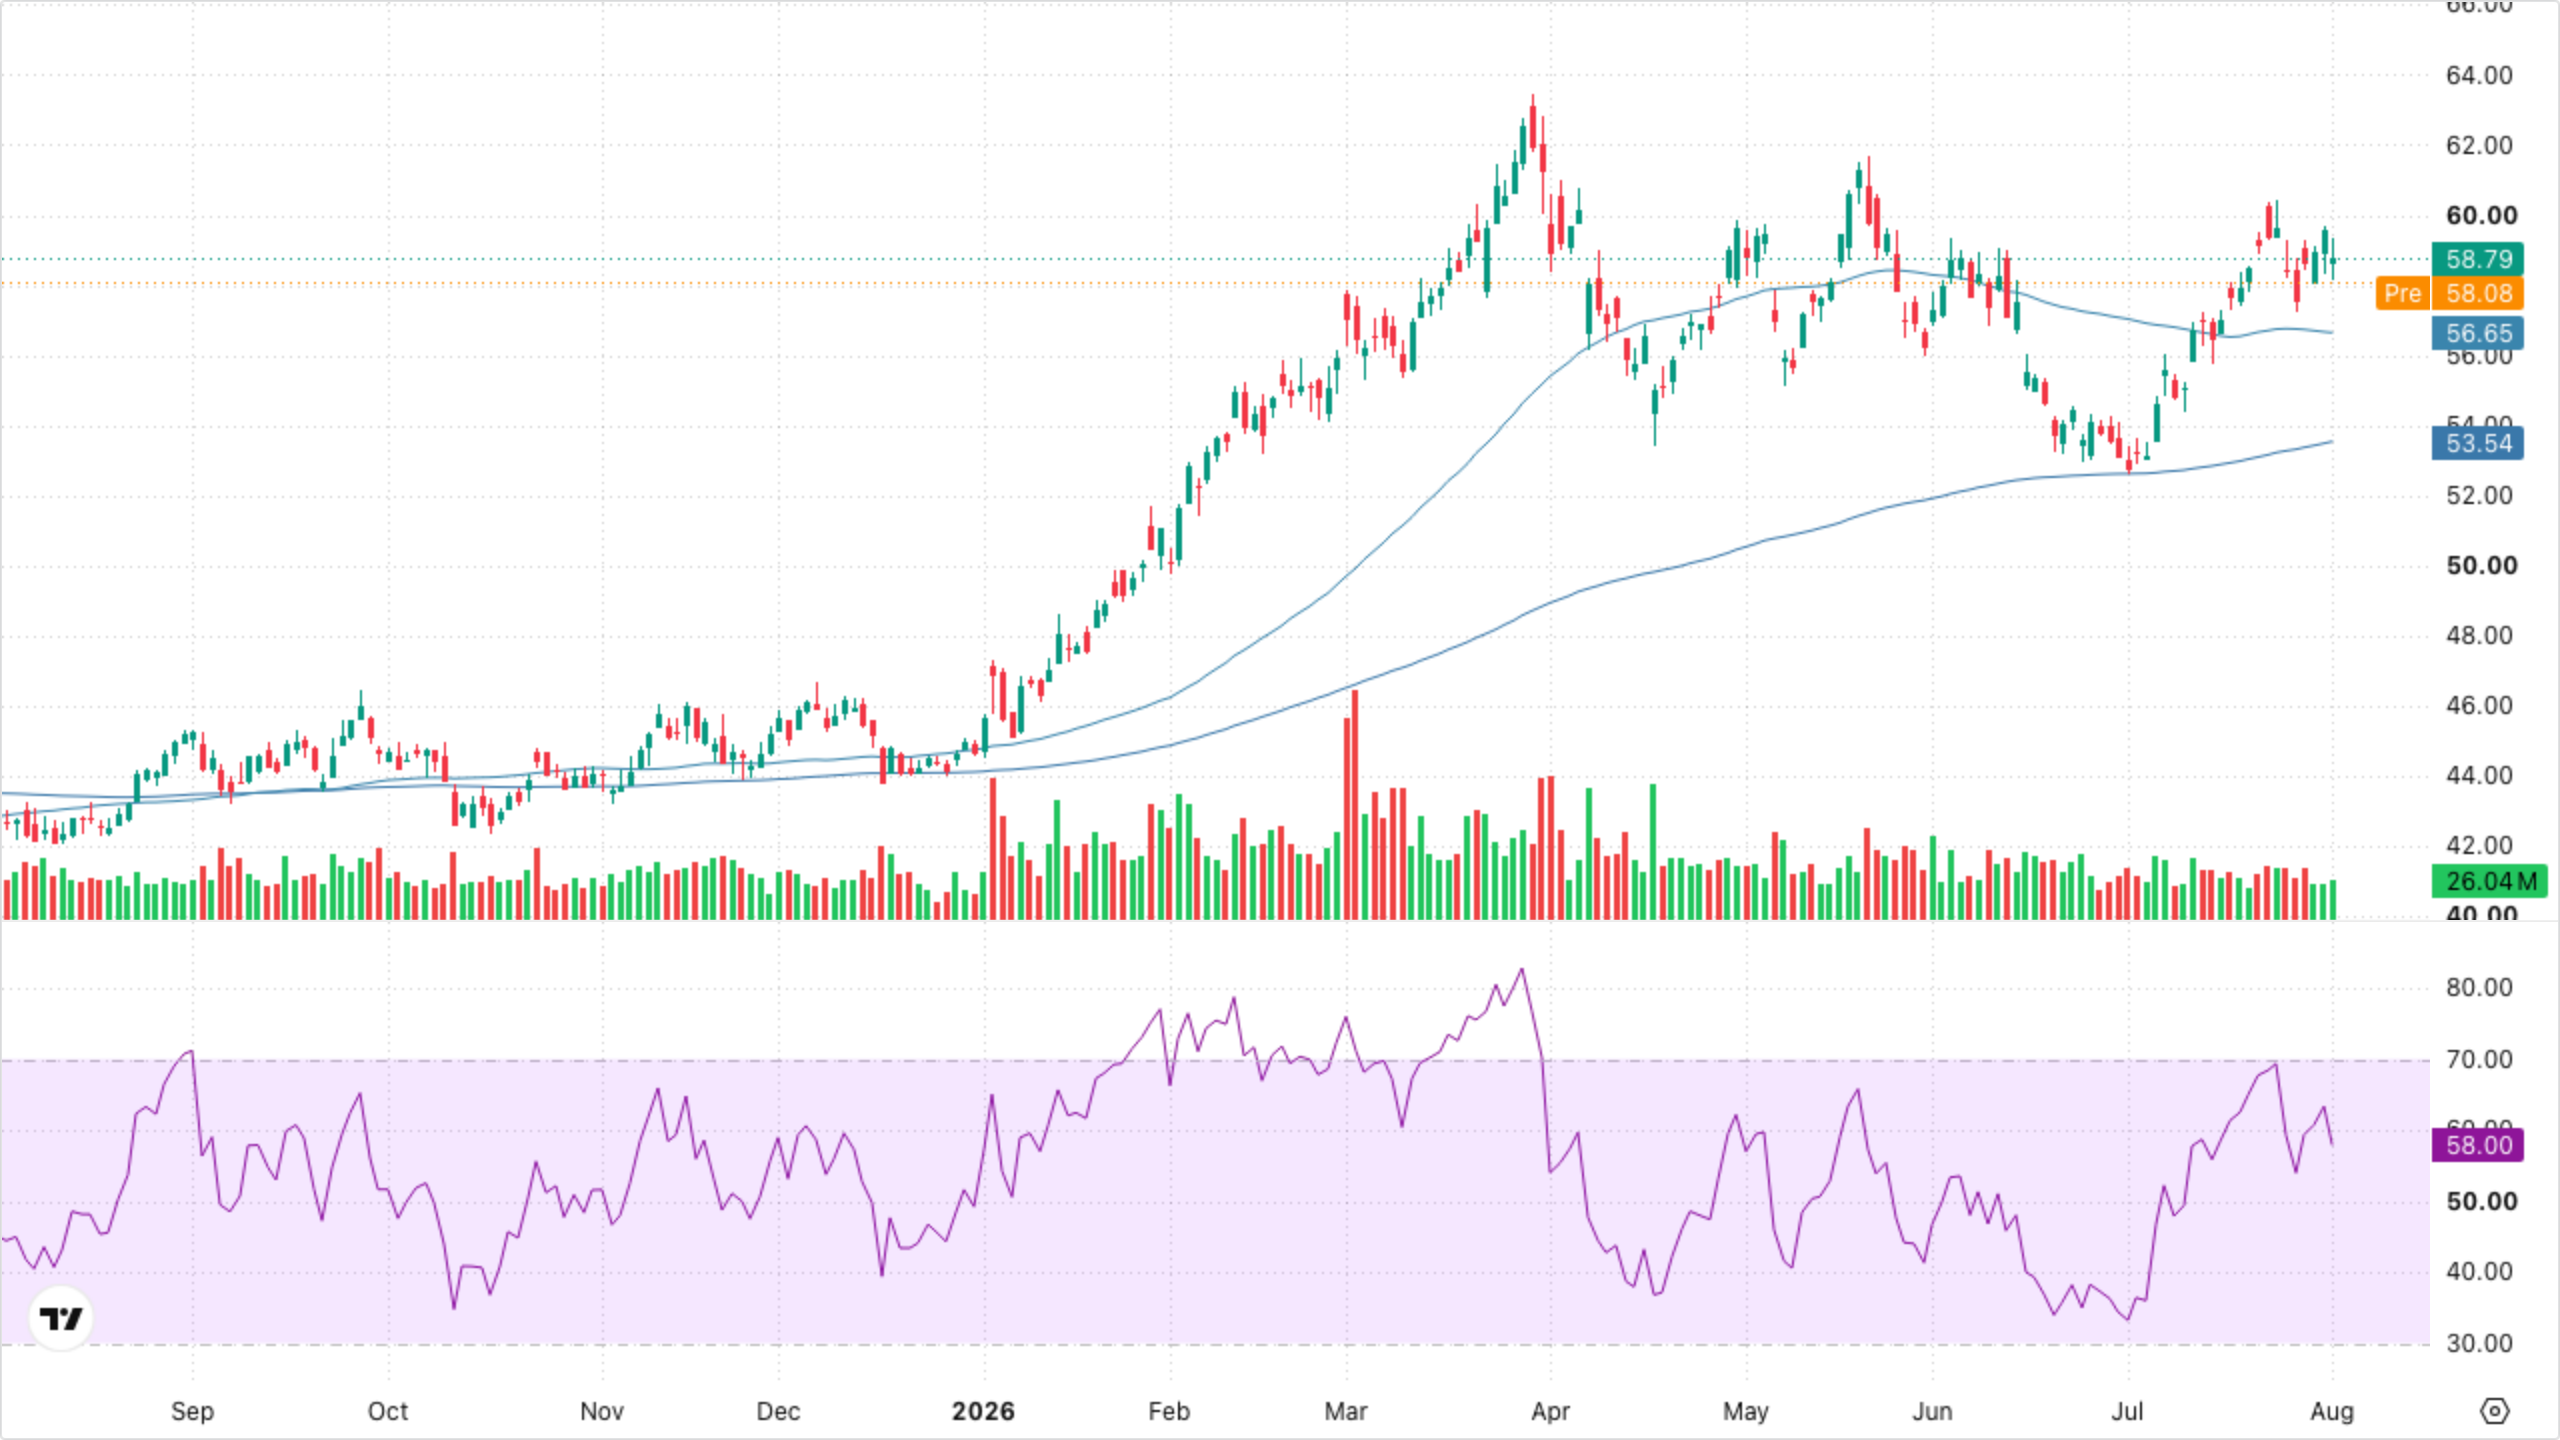2560x1440 pixels.
Task: Click the 56.65 moving average label
Action: tap(2478, 333)
